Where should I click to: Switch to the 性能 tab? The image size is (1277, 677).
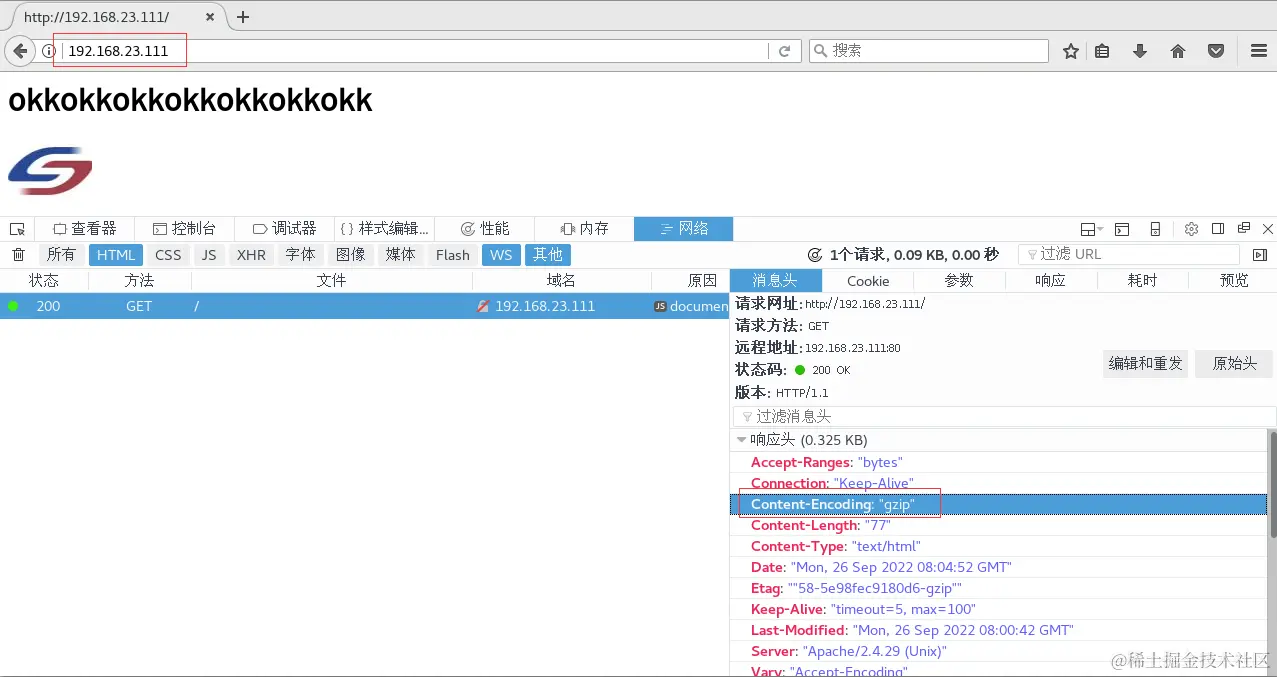[484, 229]
